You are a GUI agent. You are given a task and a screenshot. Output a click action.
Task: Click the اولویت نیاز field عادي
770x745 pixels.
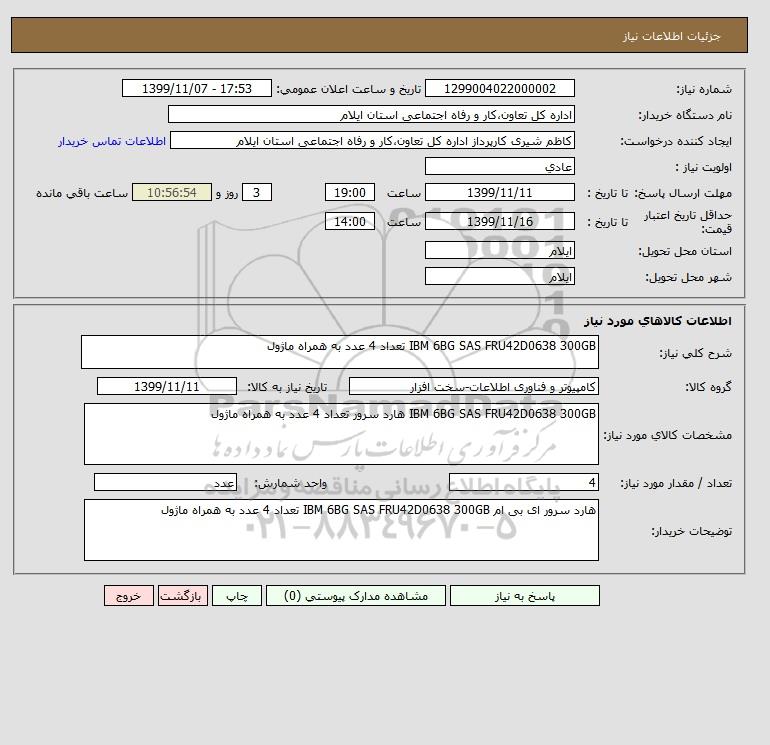[499, 166]
